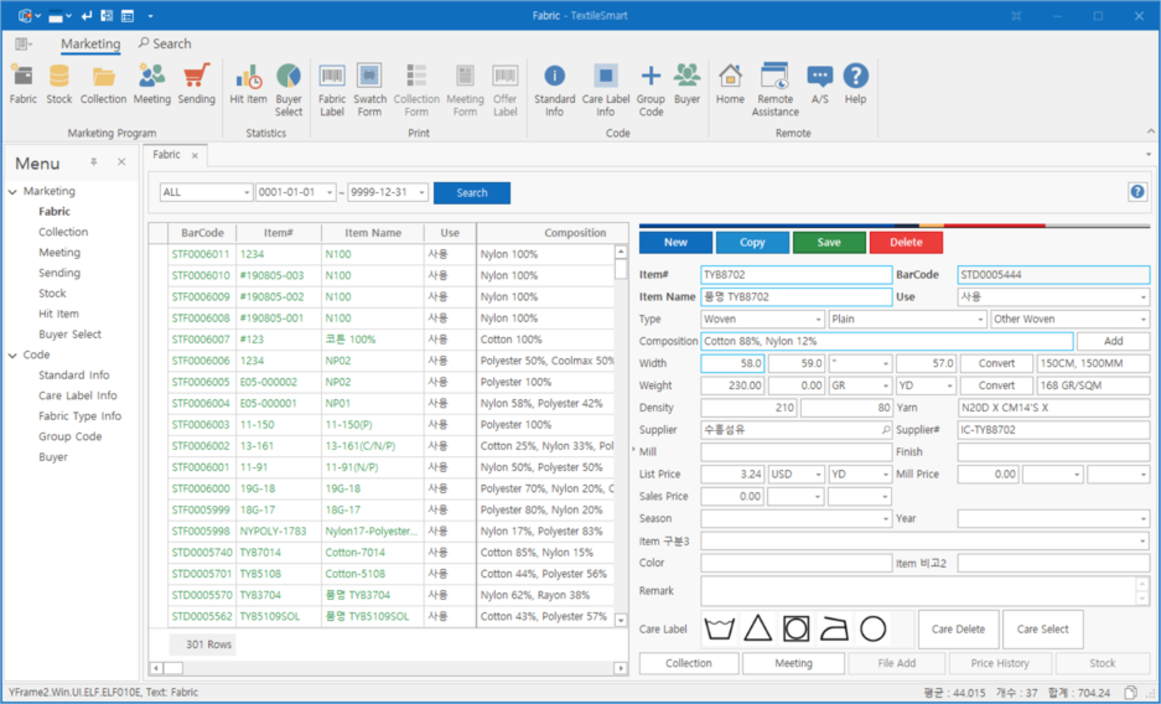Click into the Composition text field
Image resolution: width=1161 pixels, height=704 pixels.
(x=886, y=341)
